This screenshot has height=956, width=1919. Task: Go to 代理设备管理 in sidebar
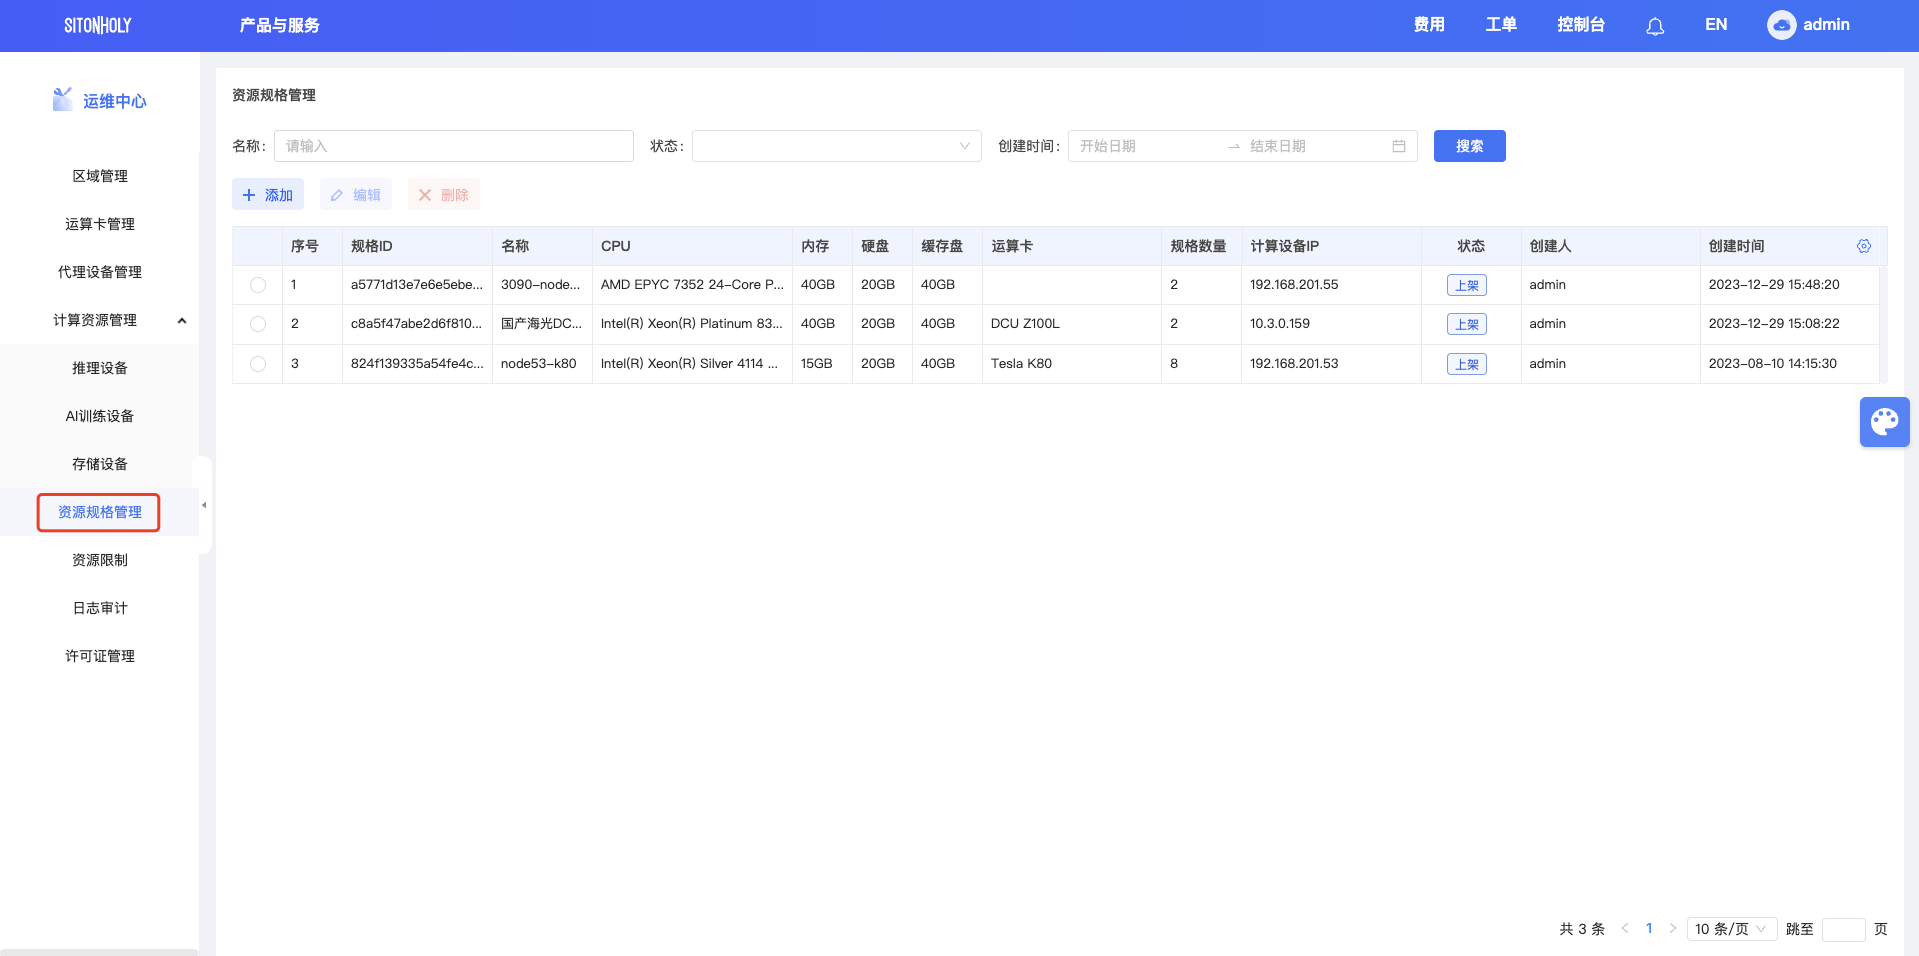(x=100, y=272)
